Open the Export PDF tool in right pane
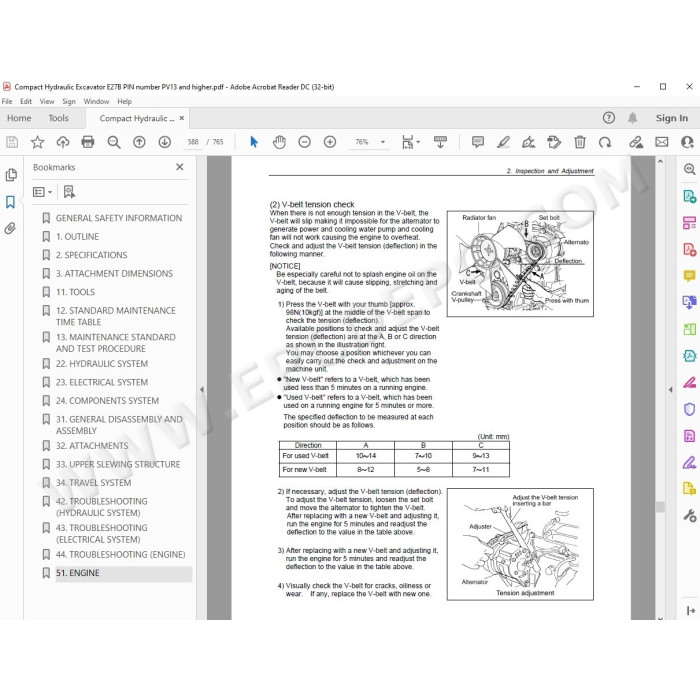Screen dimensions: 700x700 pyautogui.click(x=689, y=196)
